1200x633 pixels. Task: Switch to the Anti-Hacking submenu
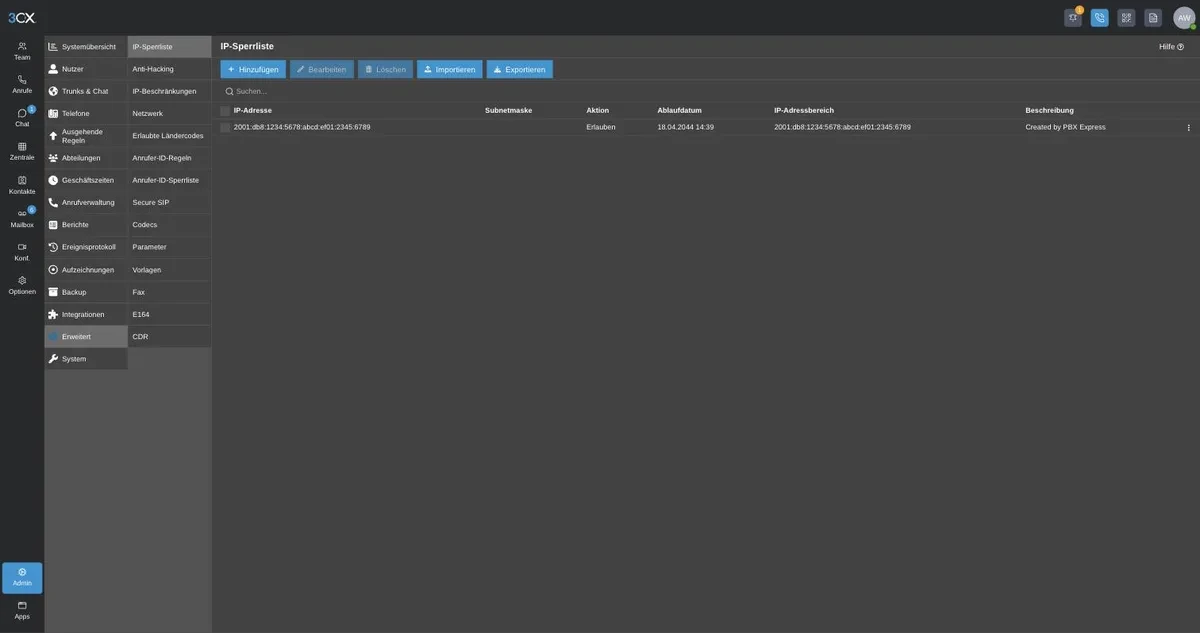click(x=169, y=69)
